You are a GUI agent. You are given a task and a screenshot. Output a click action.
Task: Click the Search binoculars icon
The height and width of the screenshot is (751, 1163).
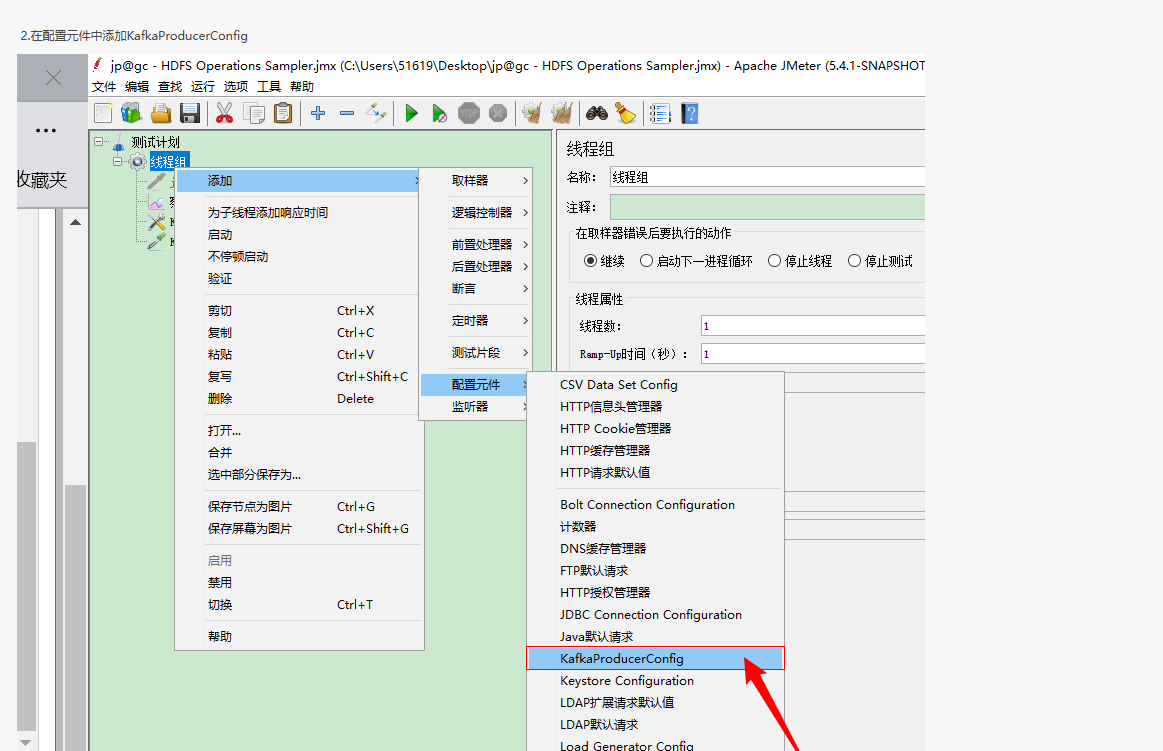pyautogui.click(x=597, y=113)
